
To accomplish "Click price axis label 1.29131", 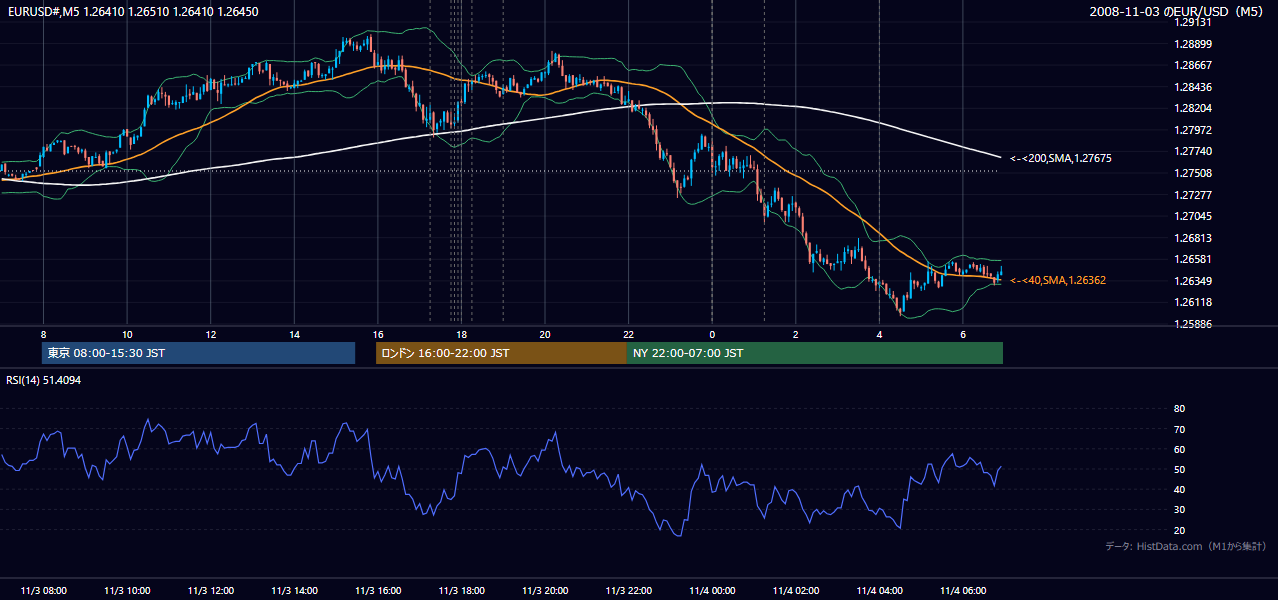I will point(1192,22).
